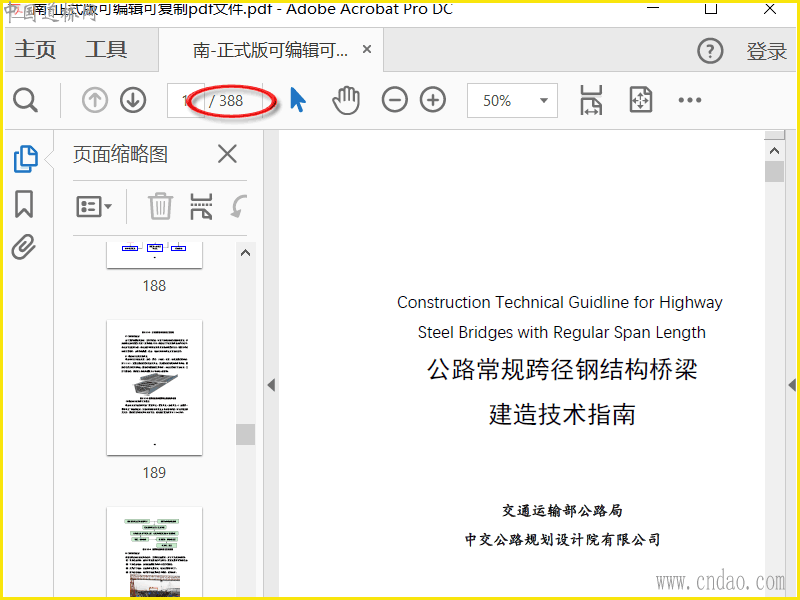The image size is (800, 600).
Task: Select the Hand pan tool
Action: (x=346, y=100)
